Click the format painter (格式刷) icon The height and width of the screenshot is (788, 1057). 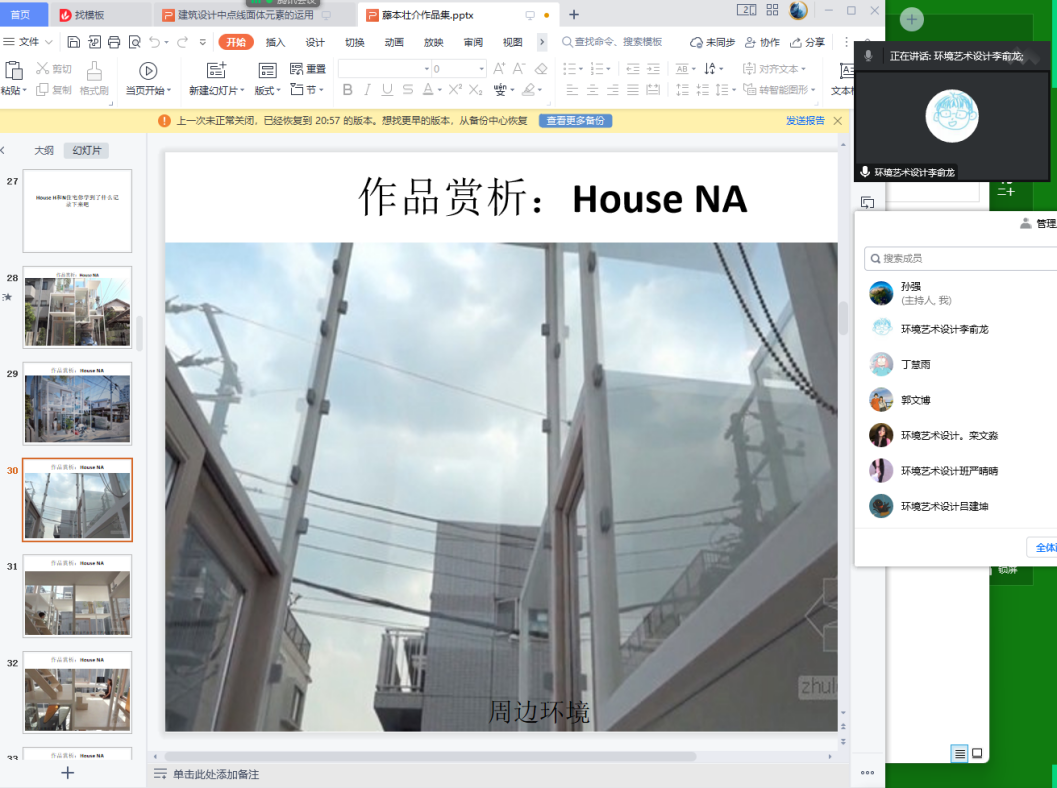click(x=94, y=71)
